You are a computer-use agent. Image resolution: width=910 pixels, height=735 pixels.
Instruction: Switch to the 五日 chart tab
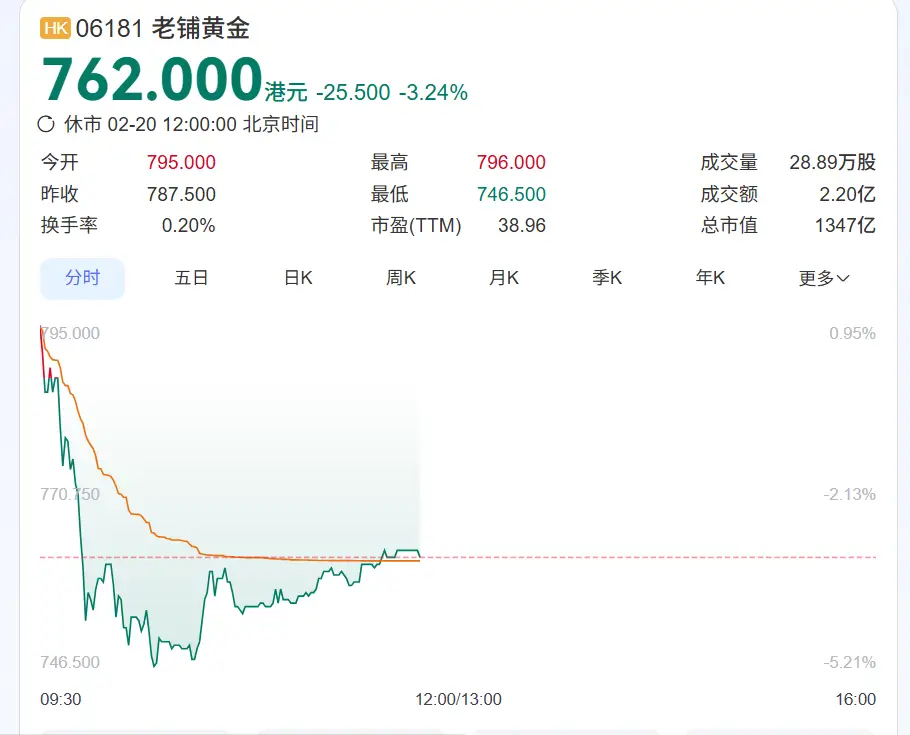[191, 278]
